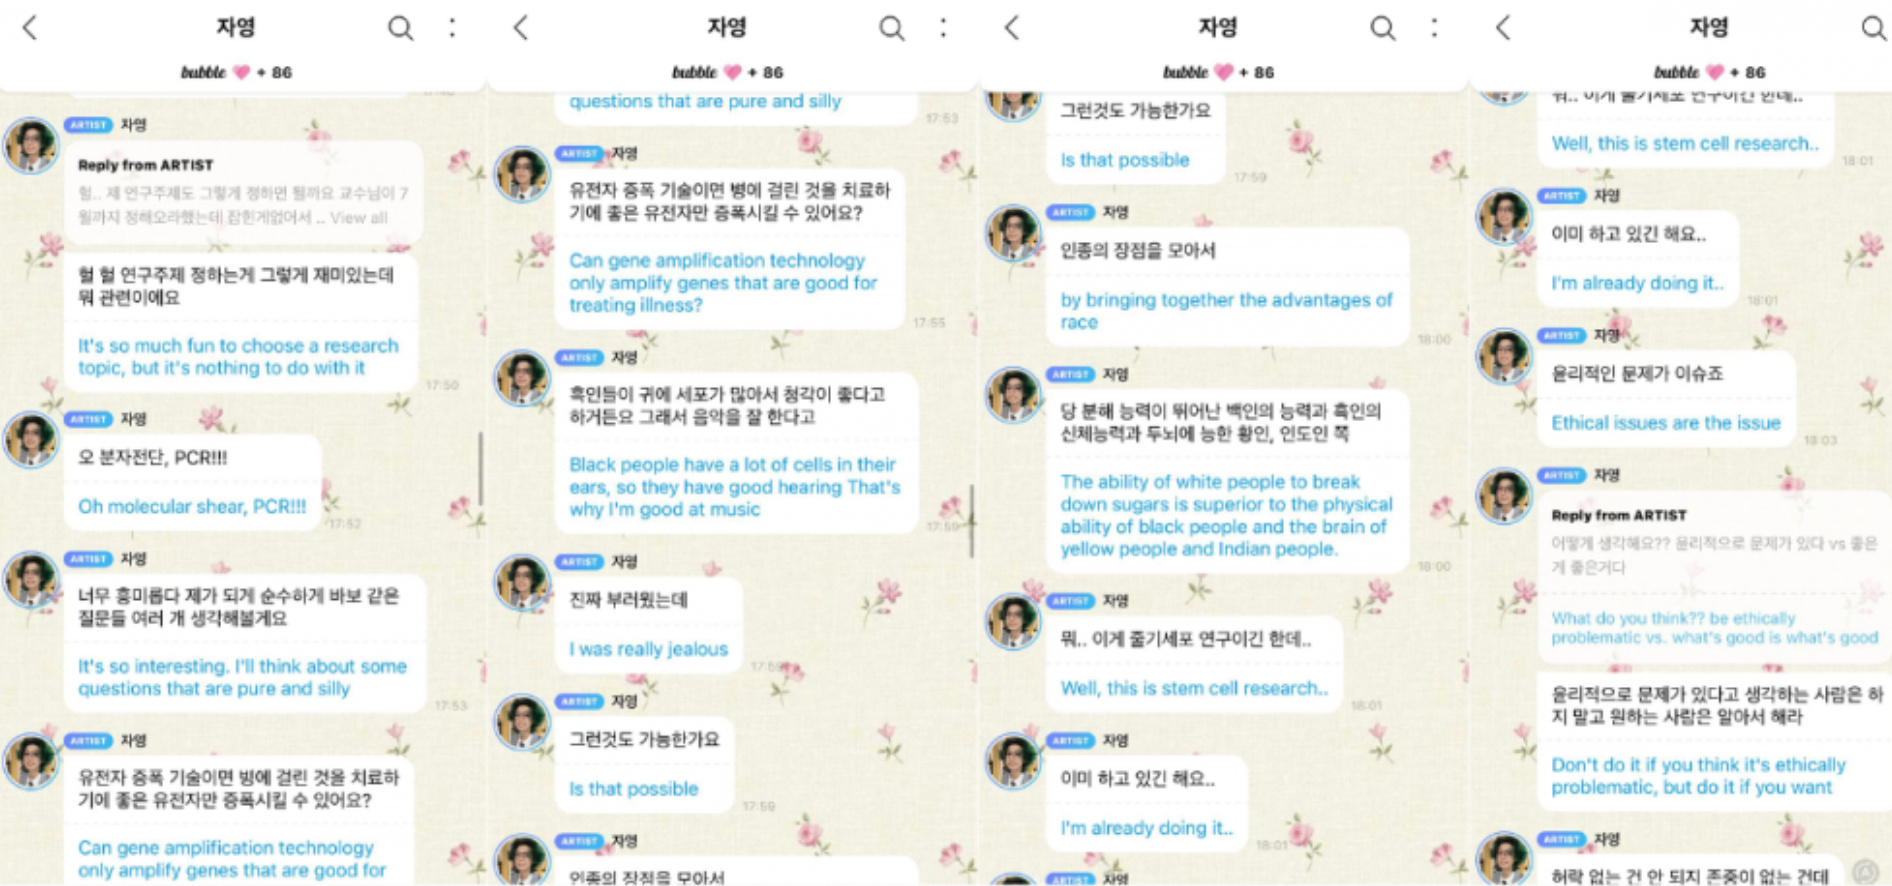1892x886 pixels.
Task: Select 'I was really jealous' message bubble
Action: (x=648, y=625)
